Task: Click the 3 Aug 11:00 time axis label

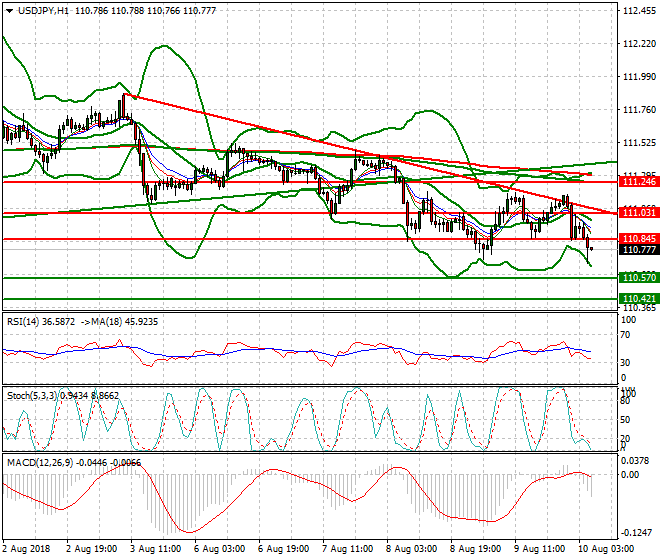Action: 156,549
